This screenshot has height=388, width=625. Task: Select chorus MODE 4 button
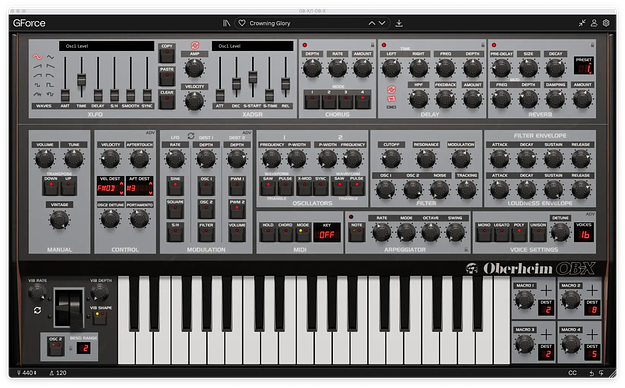pyautogui.click(x=363, y=100)
